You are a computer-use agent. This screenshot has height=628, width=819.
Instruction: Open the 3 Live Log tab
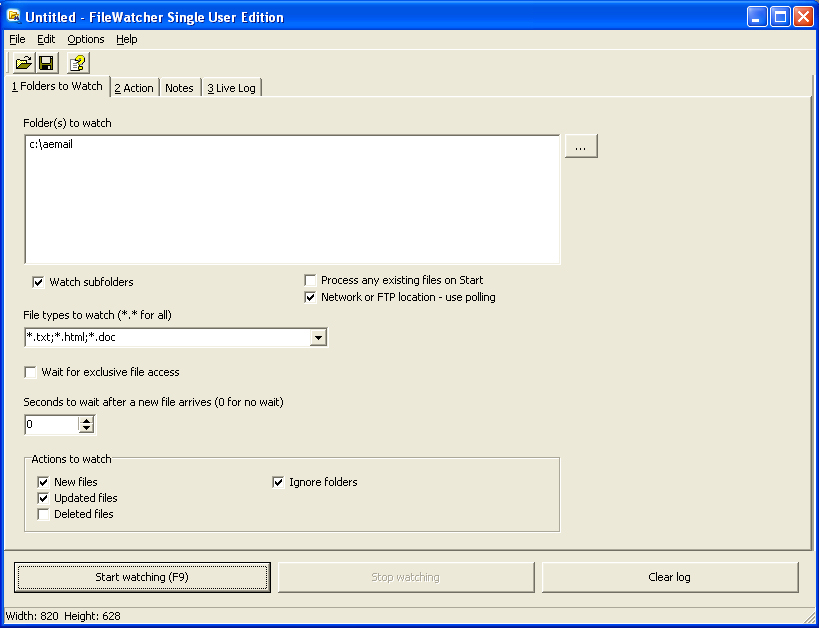(x=230, y=87)
